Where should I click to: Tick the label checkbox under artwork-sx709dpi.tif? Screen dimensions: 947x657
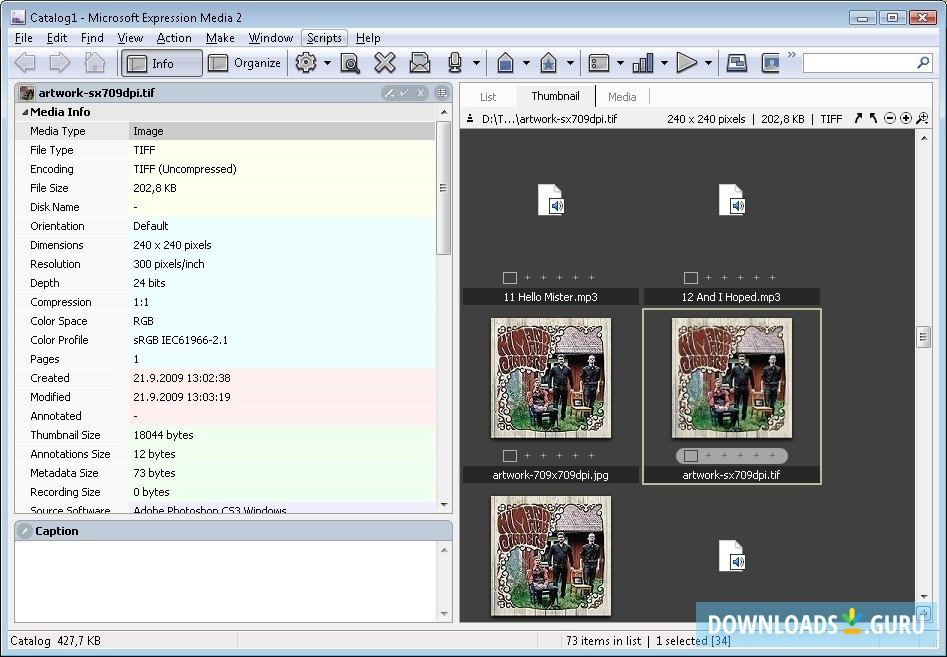[x=690, y=456]
